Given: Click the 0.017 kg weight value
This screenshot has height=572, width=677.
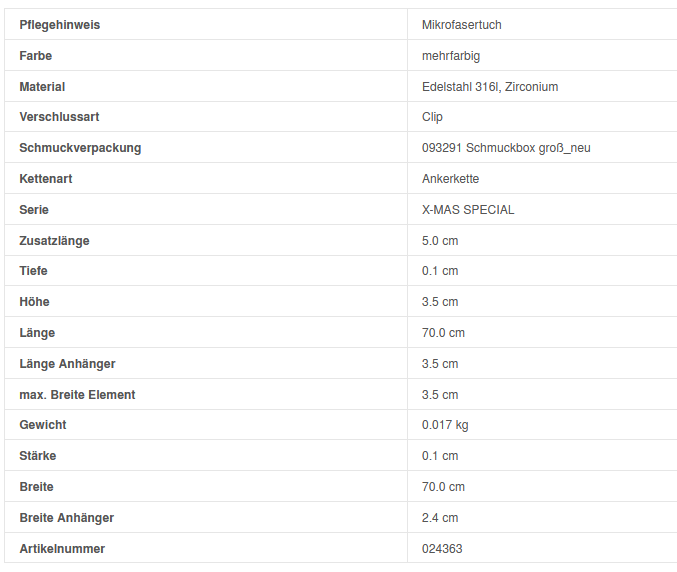Looking at the screenshot, I should (x=445, y=425).
